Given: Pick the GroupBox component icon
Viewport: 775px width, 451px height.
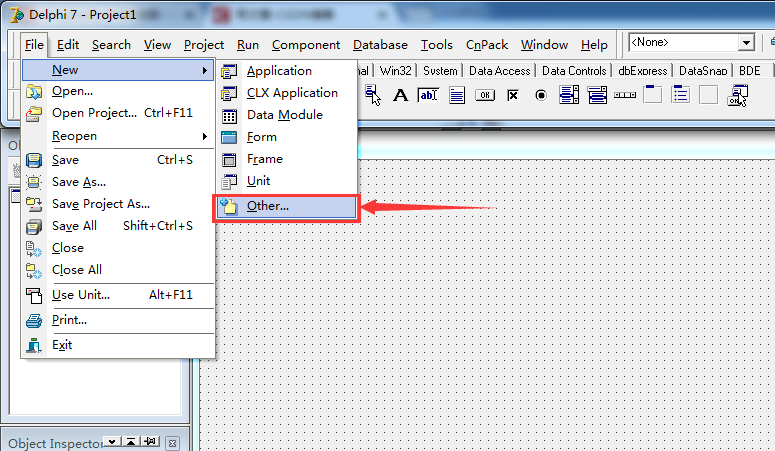Looking at the screenshot, I should pos(652,94).
